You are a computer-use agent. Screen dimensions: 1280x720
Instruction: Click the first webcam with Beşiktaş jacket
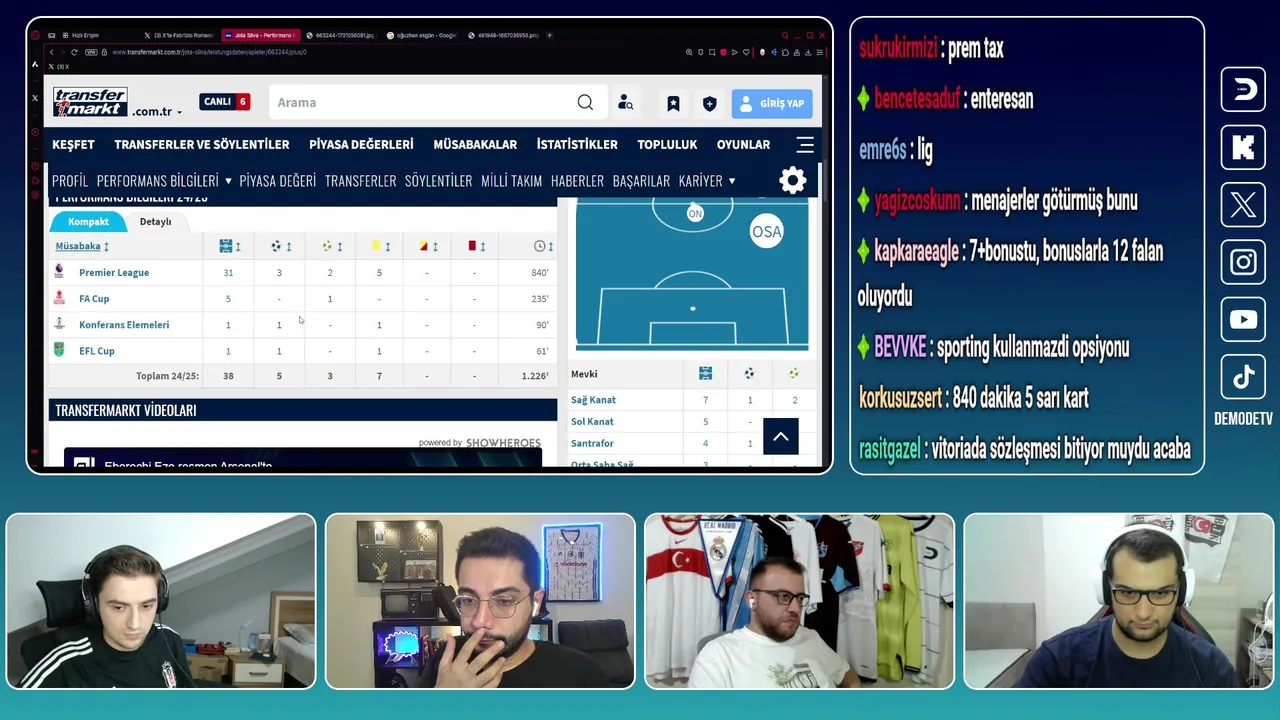161,601
